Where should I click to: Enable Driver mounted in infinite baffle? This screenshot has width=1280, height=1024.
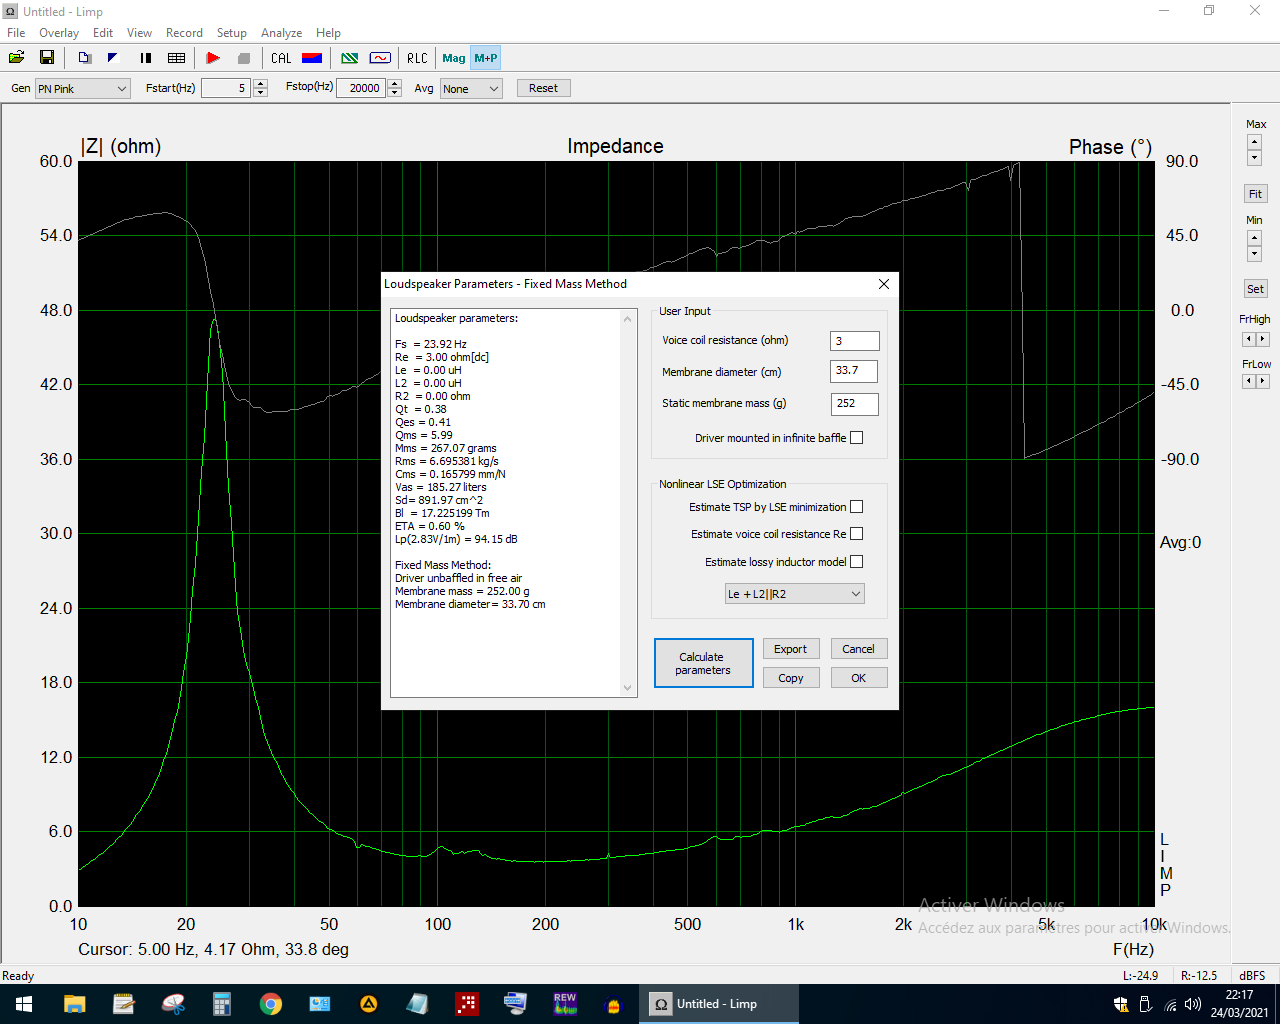point(856,438)
